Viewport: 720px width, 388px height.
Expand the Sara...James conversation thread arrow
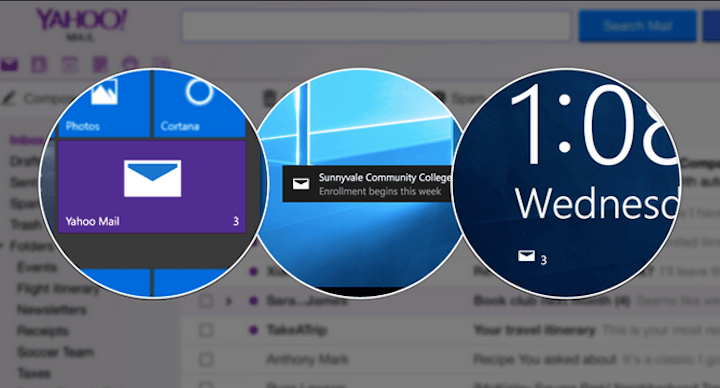click(229, 301)
